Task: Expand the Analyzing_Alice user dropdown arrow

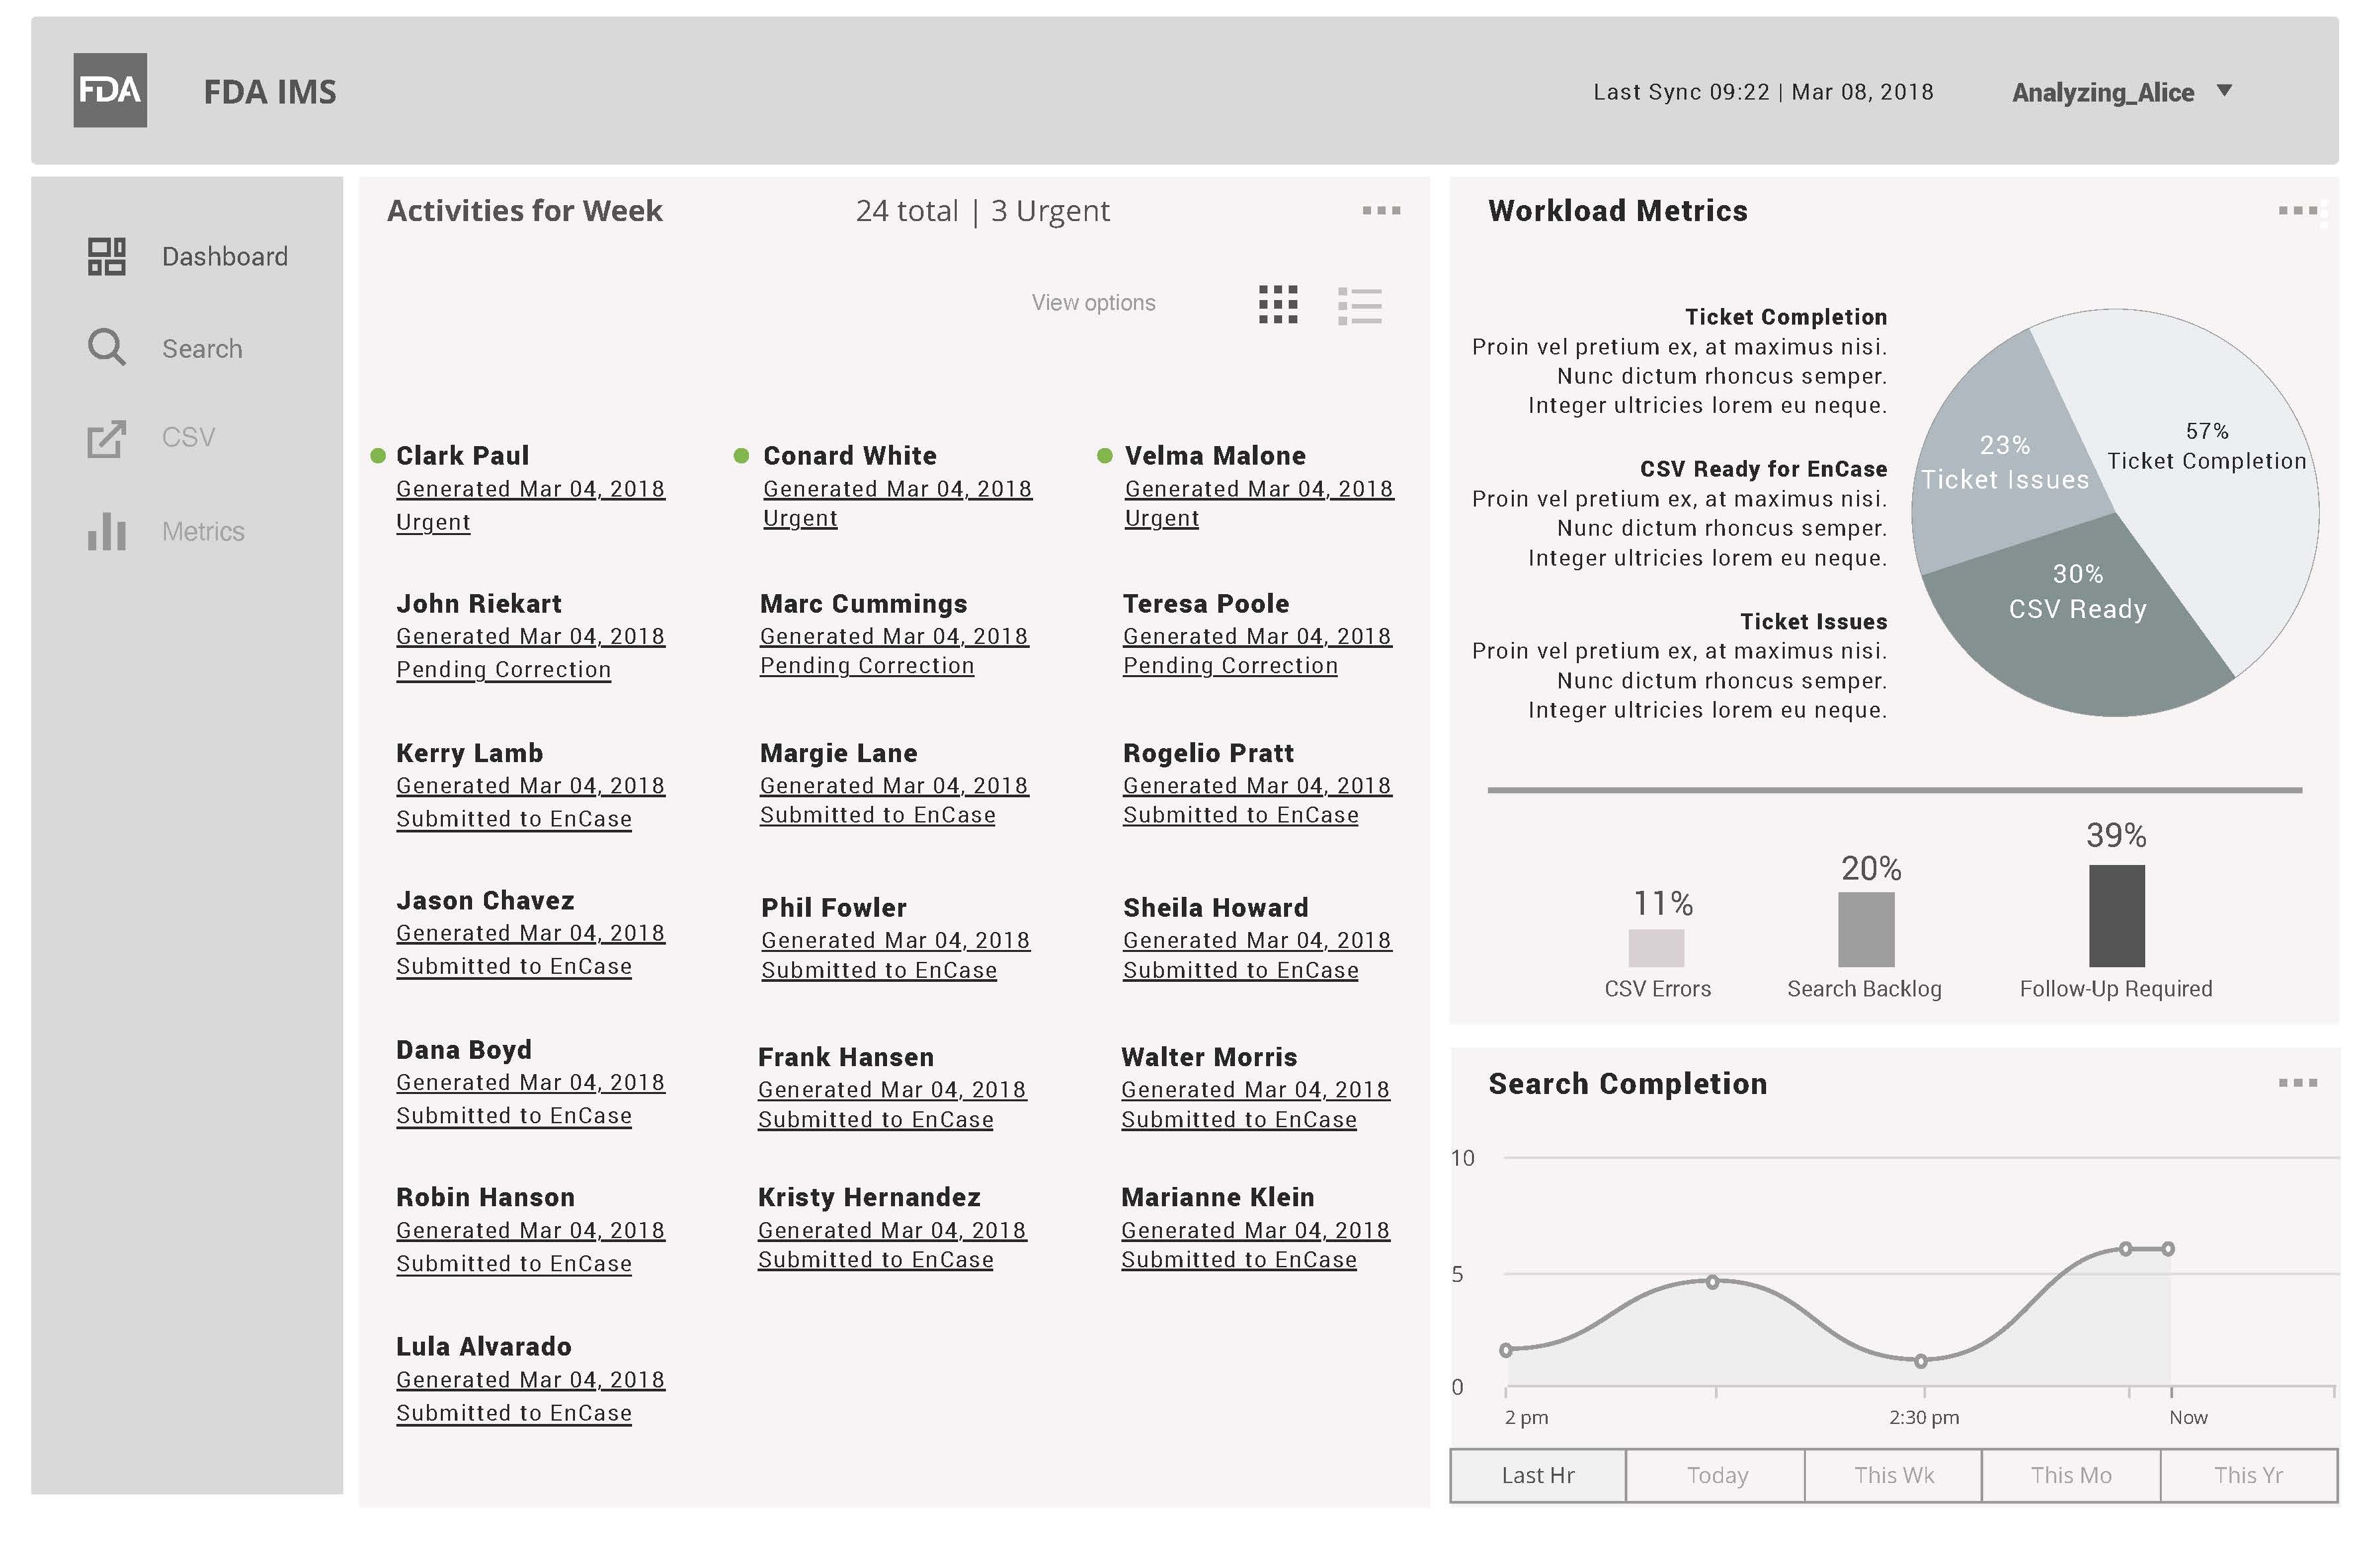Action: [x=2224, y=91]
